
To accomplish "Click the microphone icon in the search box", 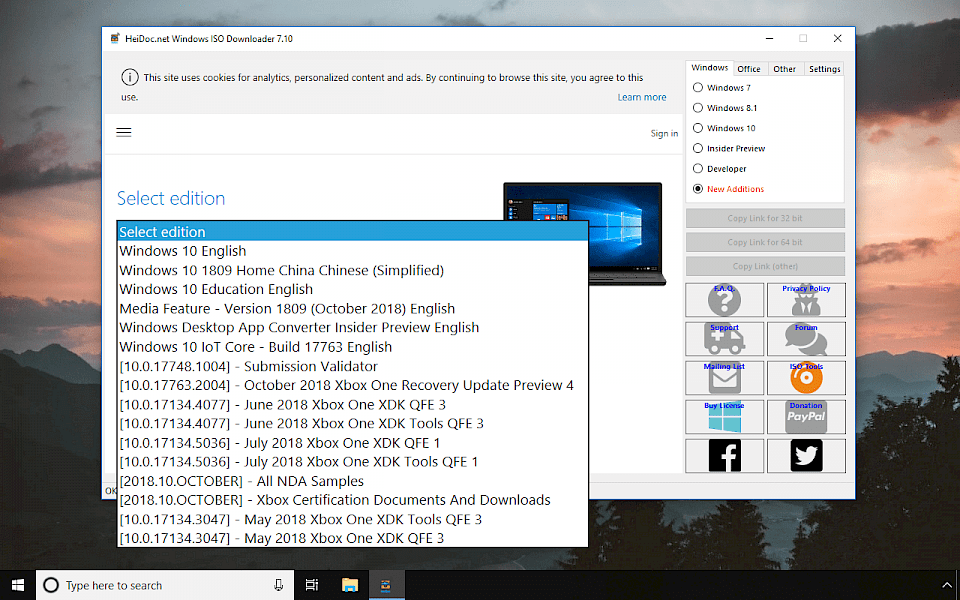I will [x=279, y=585].
